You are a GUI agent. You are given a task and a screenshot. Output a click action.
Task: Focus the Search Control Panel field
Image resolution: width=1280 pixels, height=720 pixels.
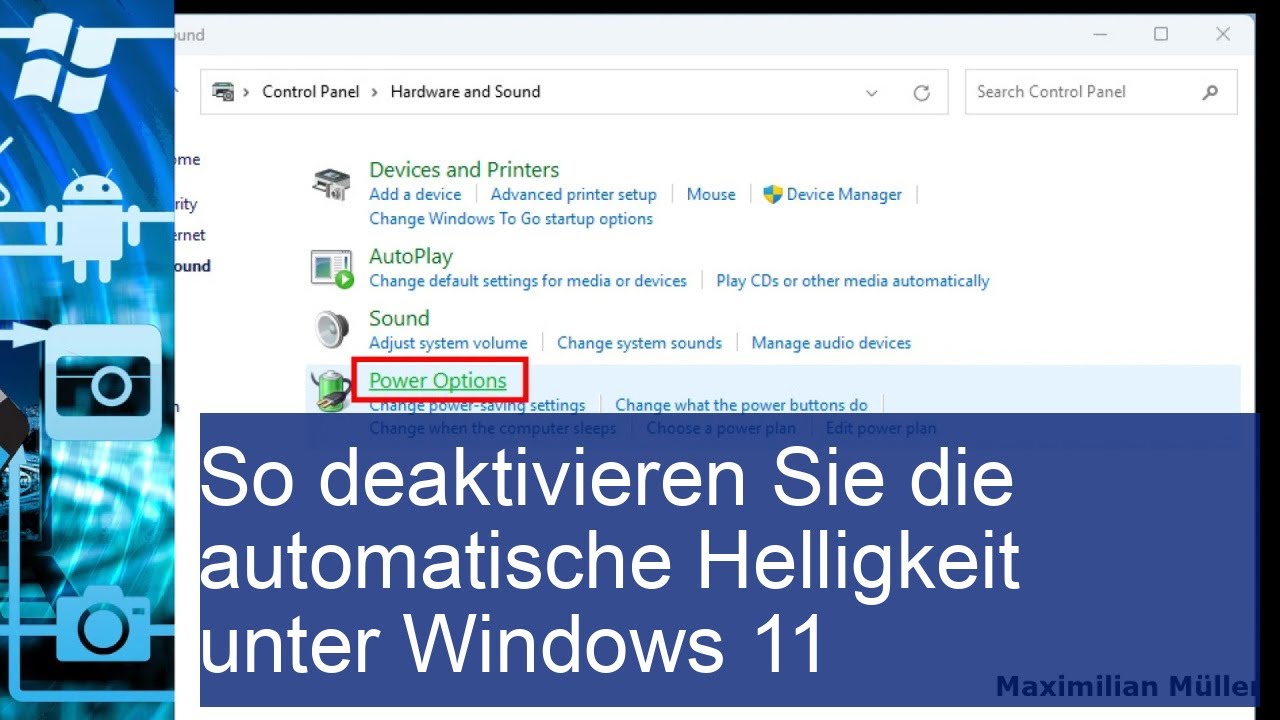[x=1101, y=92]
